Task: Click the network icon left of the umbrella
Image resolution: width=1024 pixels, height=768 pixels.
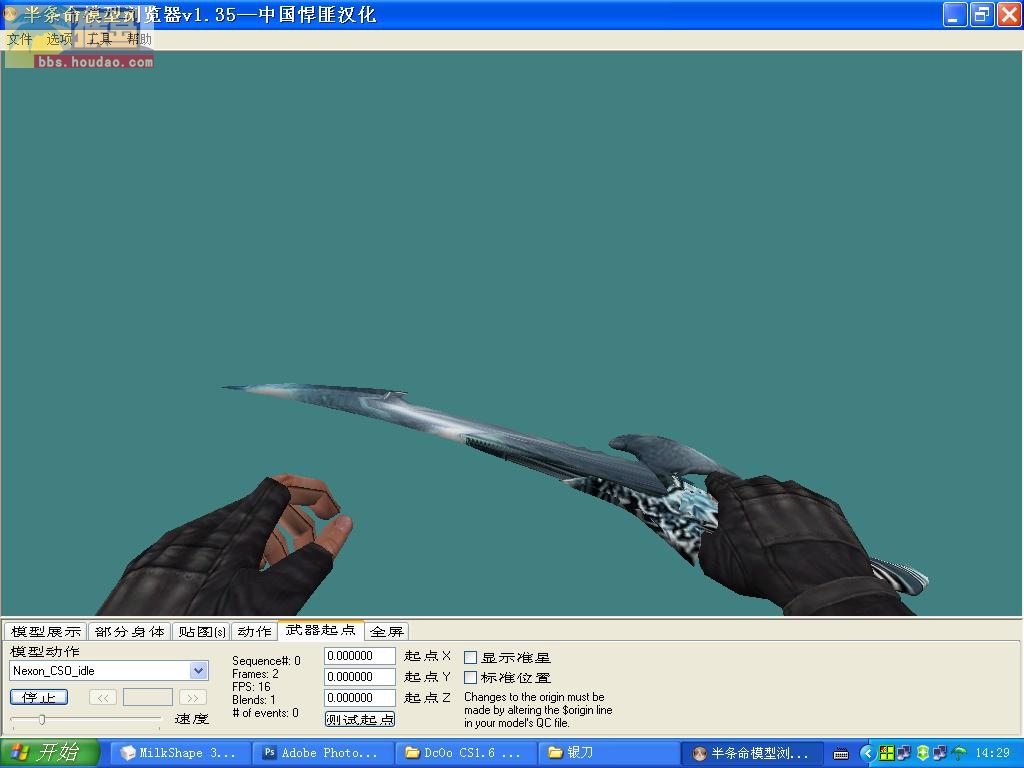Action: coord(940,753)
